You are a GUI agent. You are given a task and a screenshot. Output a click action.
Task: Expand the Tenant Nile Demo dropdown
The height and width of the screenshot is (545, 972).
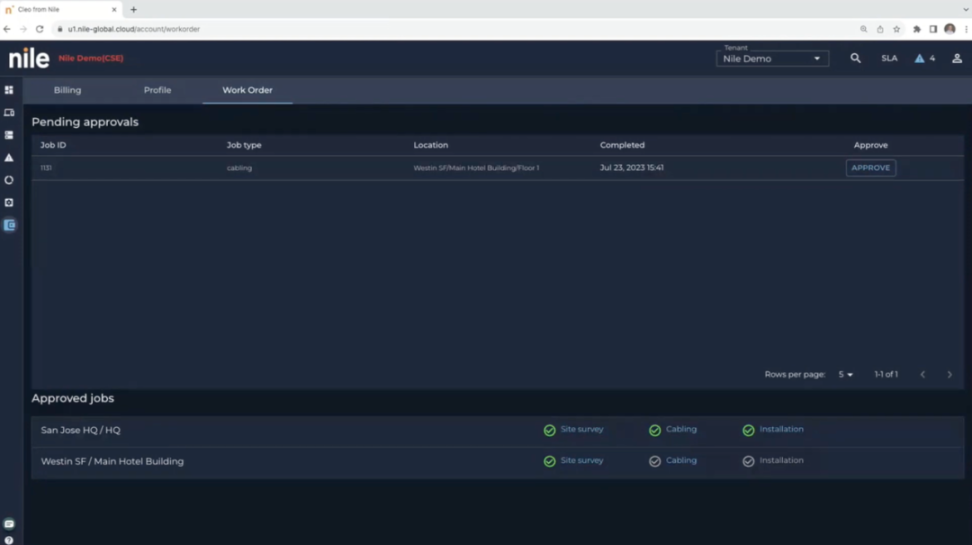pos(772,59)
